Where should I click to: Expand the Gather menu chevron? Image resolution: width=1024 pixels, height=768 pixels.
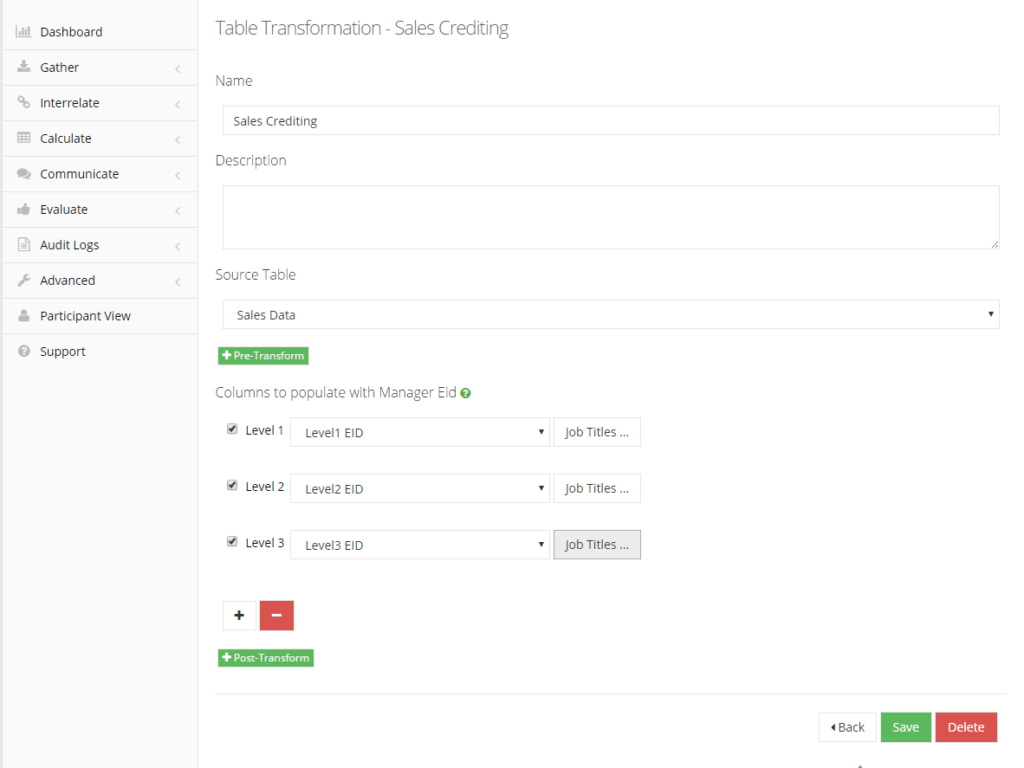coord(178,68)
